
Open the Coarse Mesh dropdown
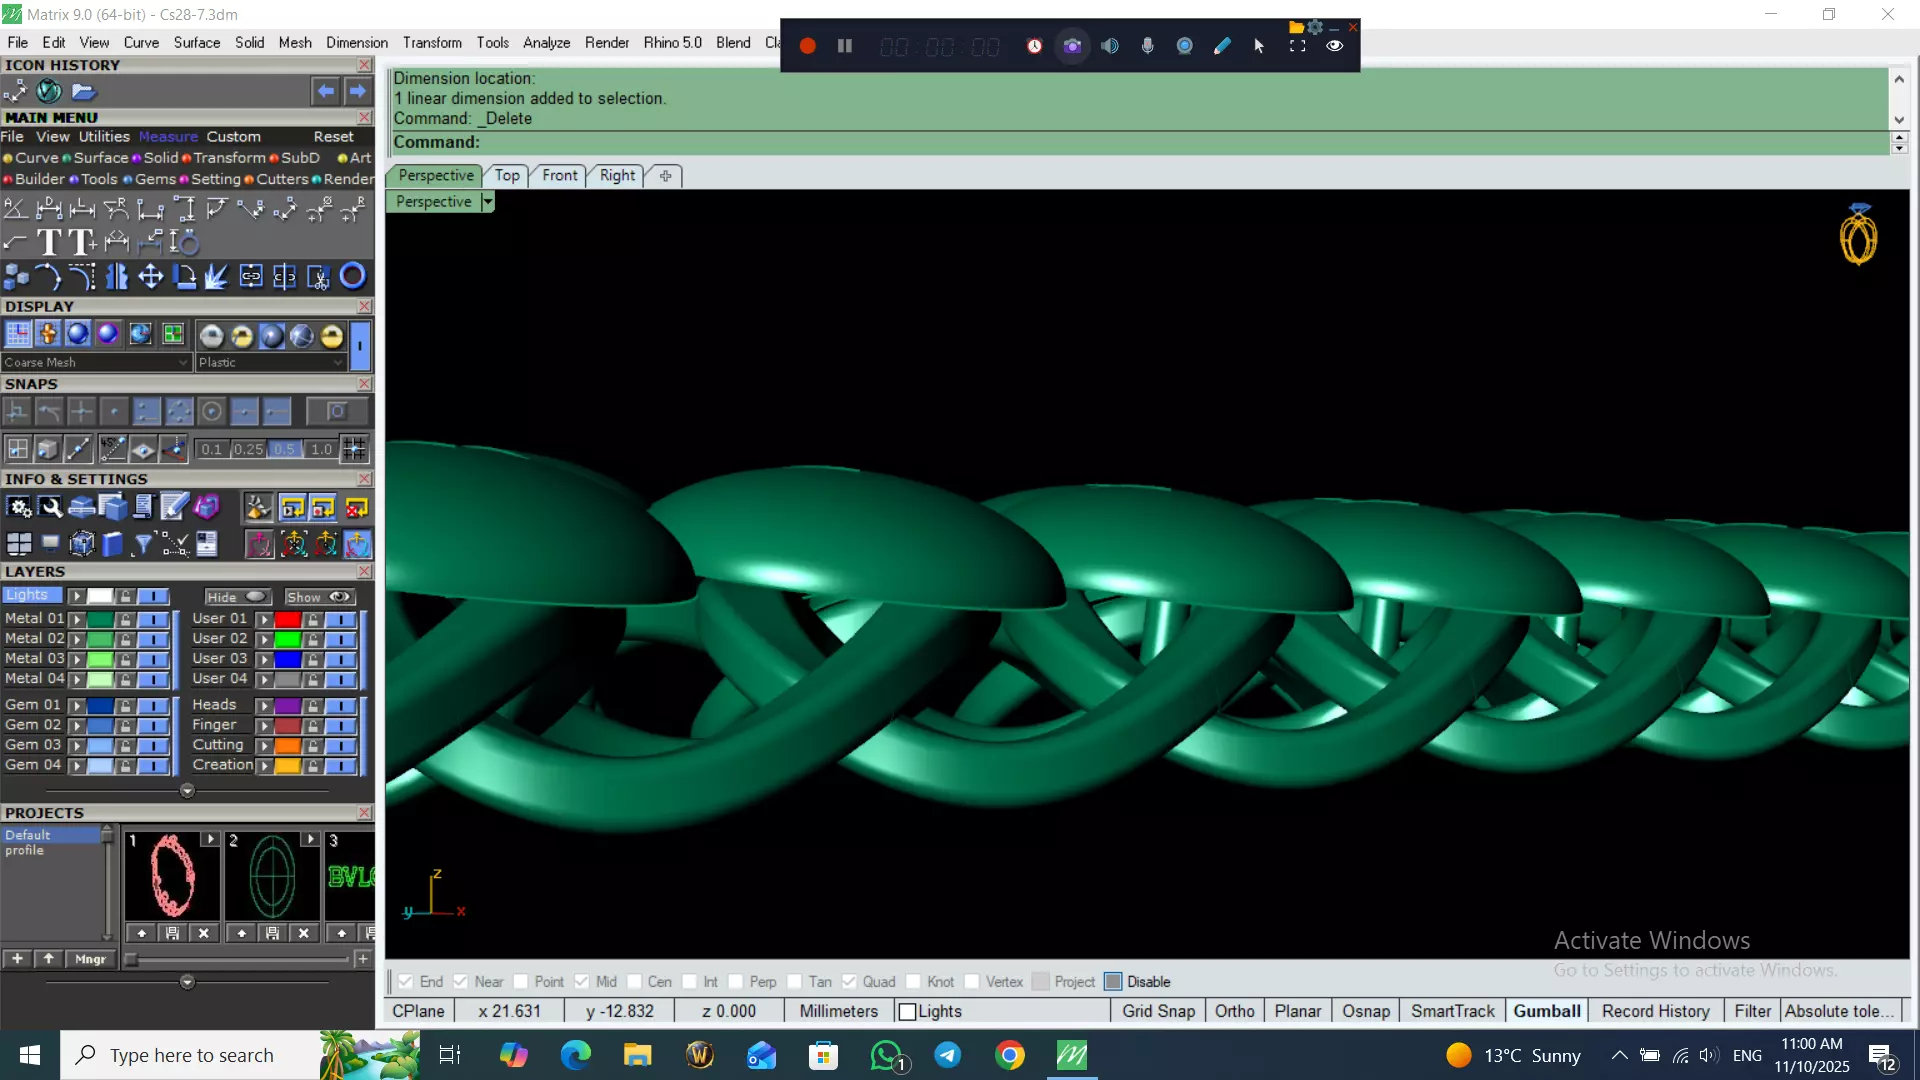click(96, 362)
